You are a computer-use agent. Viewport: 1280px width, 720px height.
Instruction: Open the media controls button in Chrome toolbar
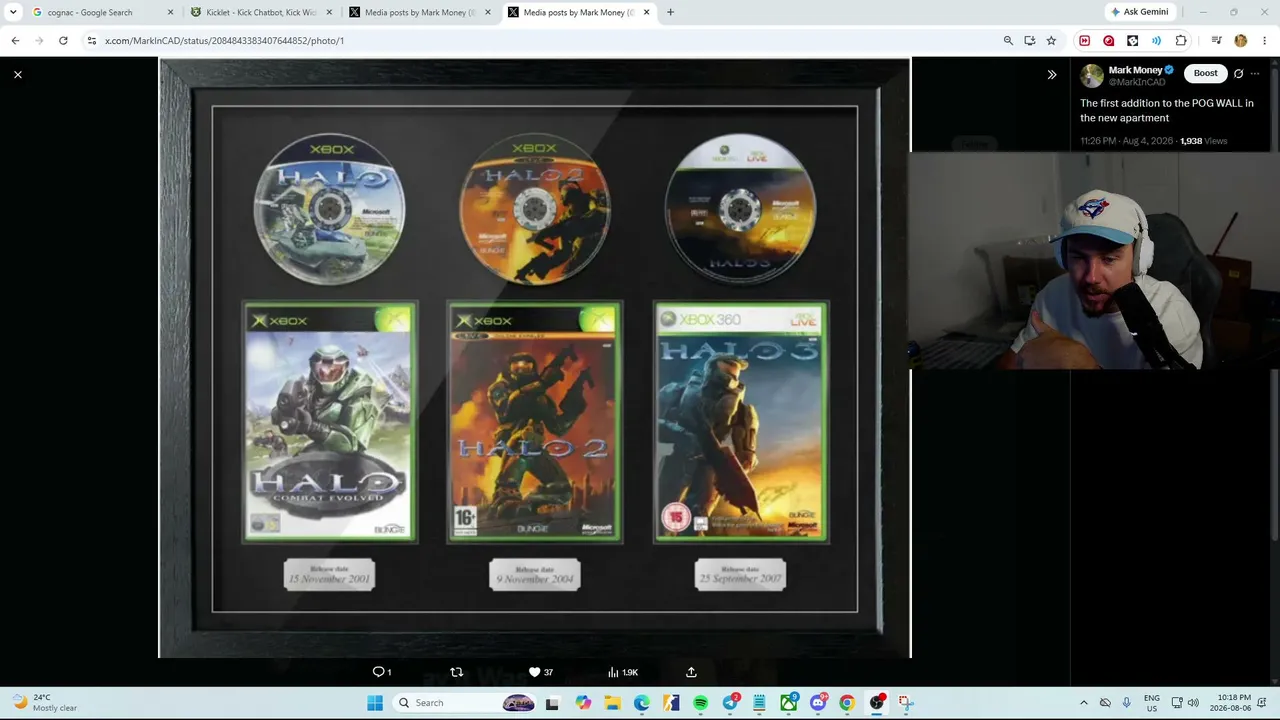tap(1216, 41)
